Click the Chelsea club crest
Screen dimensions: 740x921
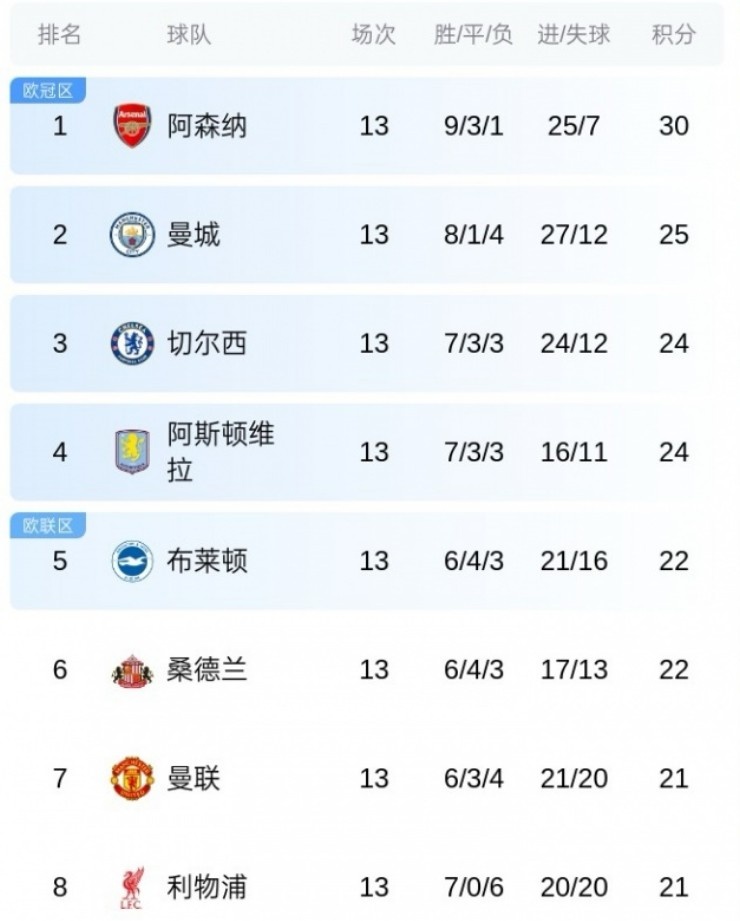(132, 344)
